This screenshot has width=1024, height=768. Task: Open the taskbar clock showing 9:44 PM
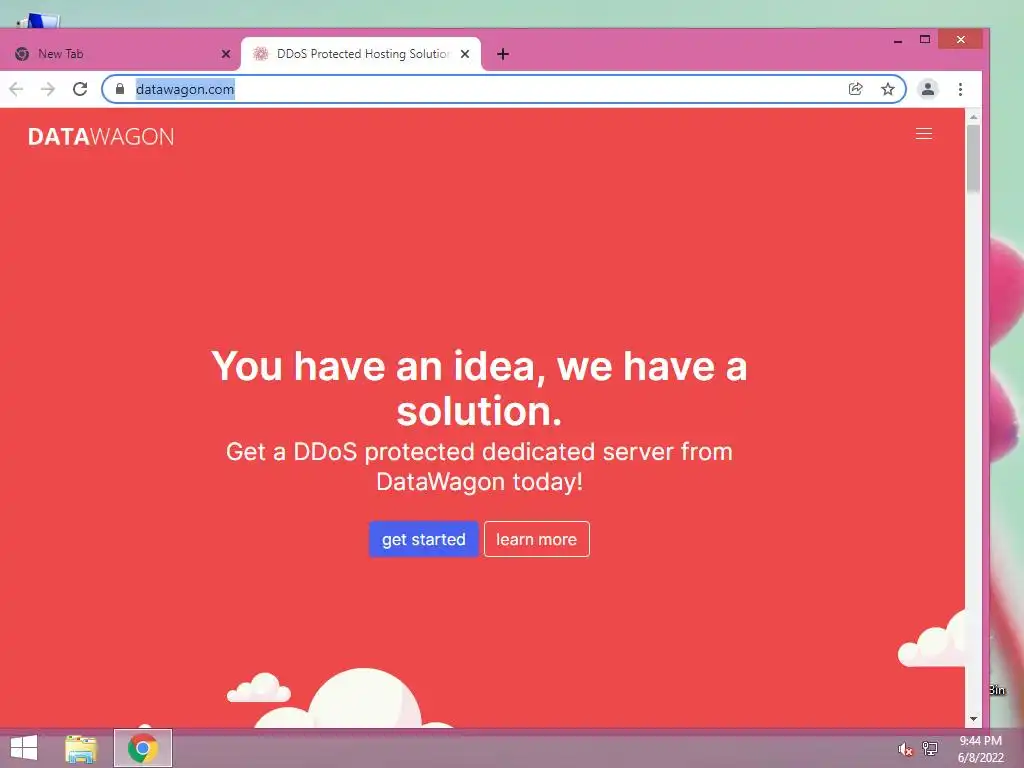coord(980,749)
